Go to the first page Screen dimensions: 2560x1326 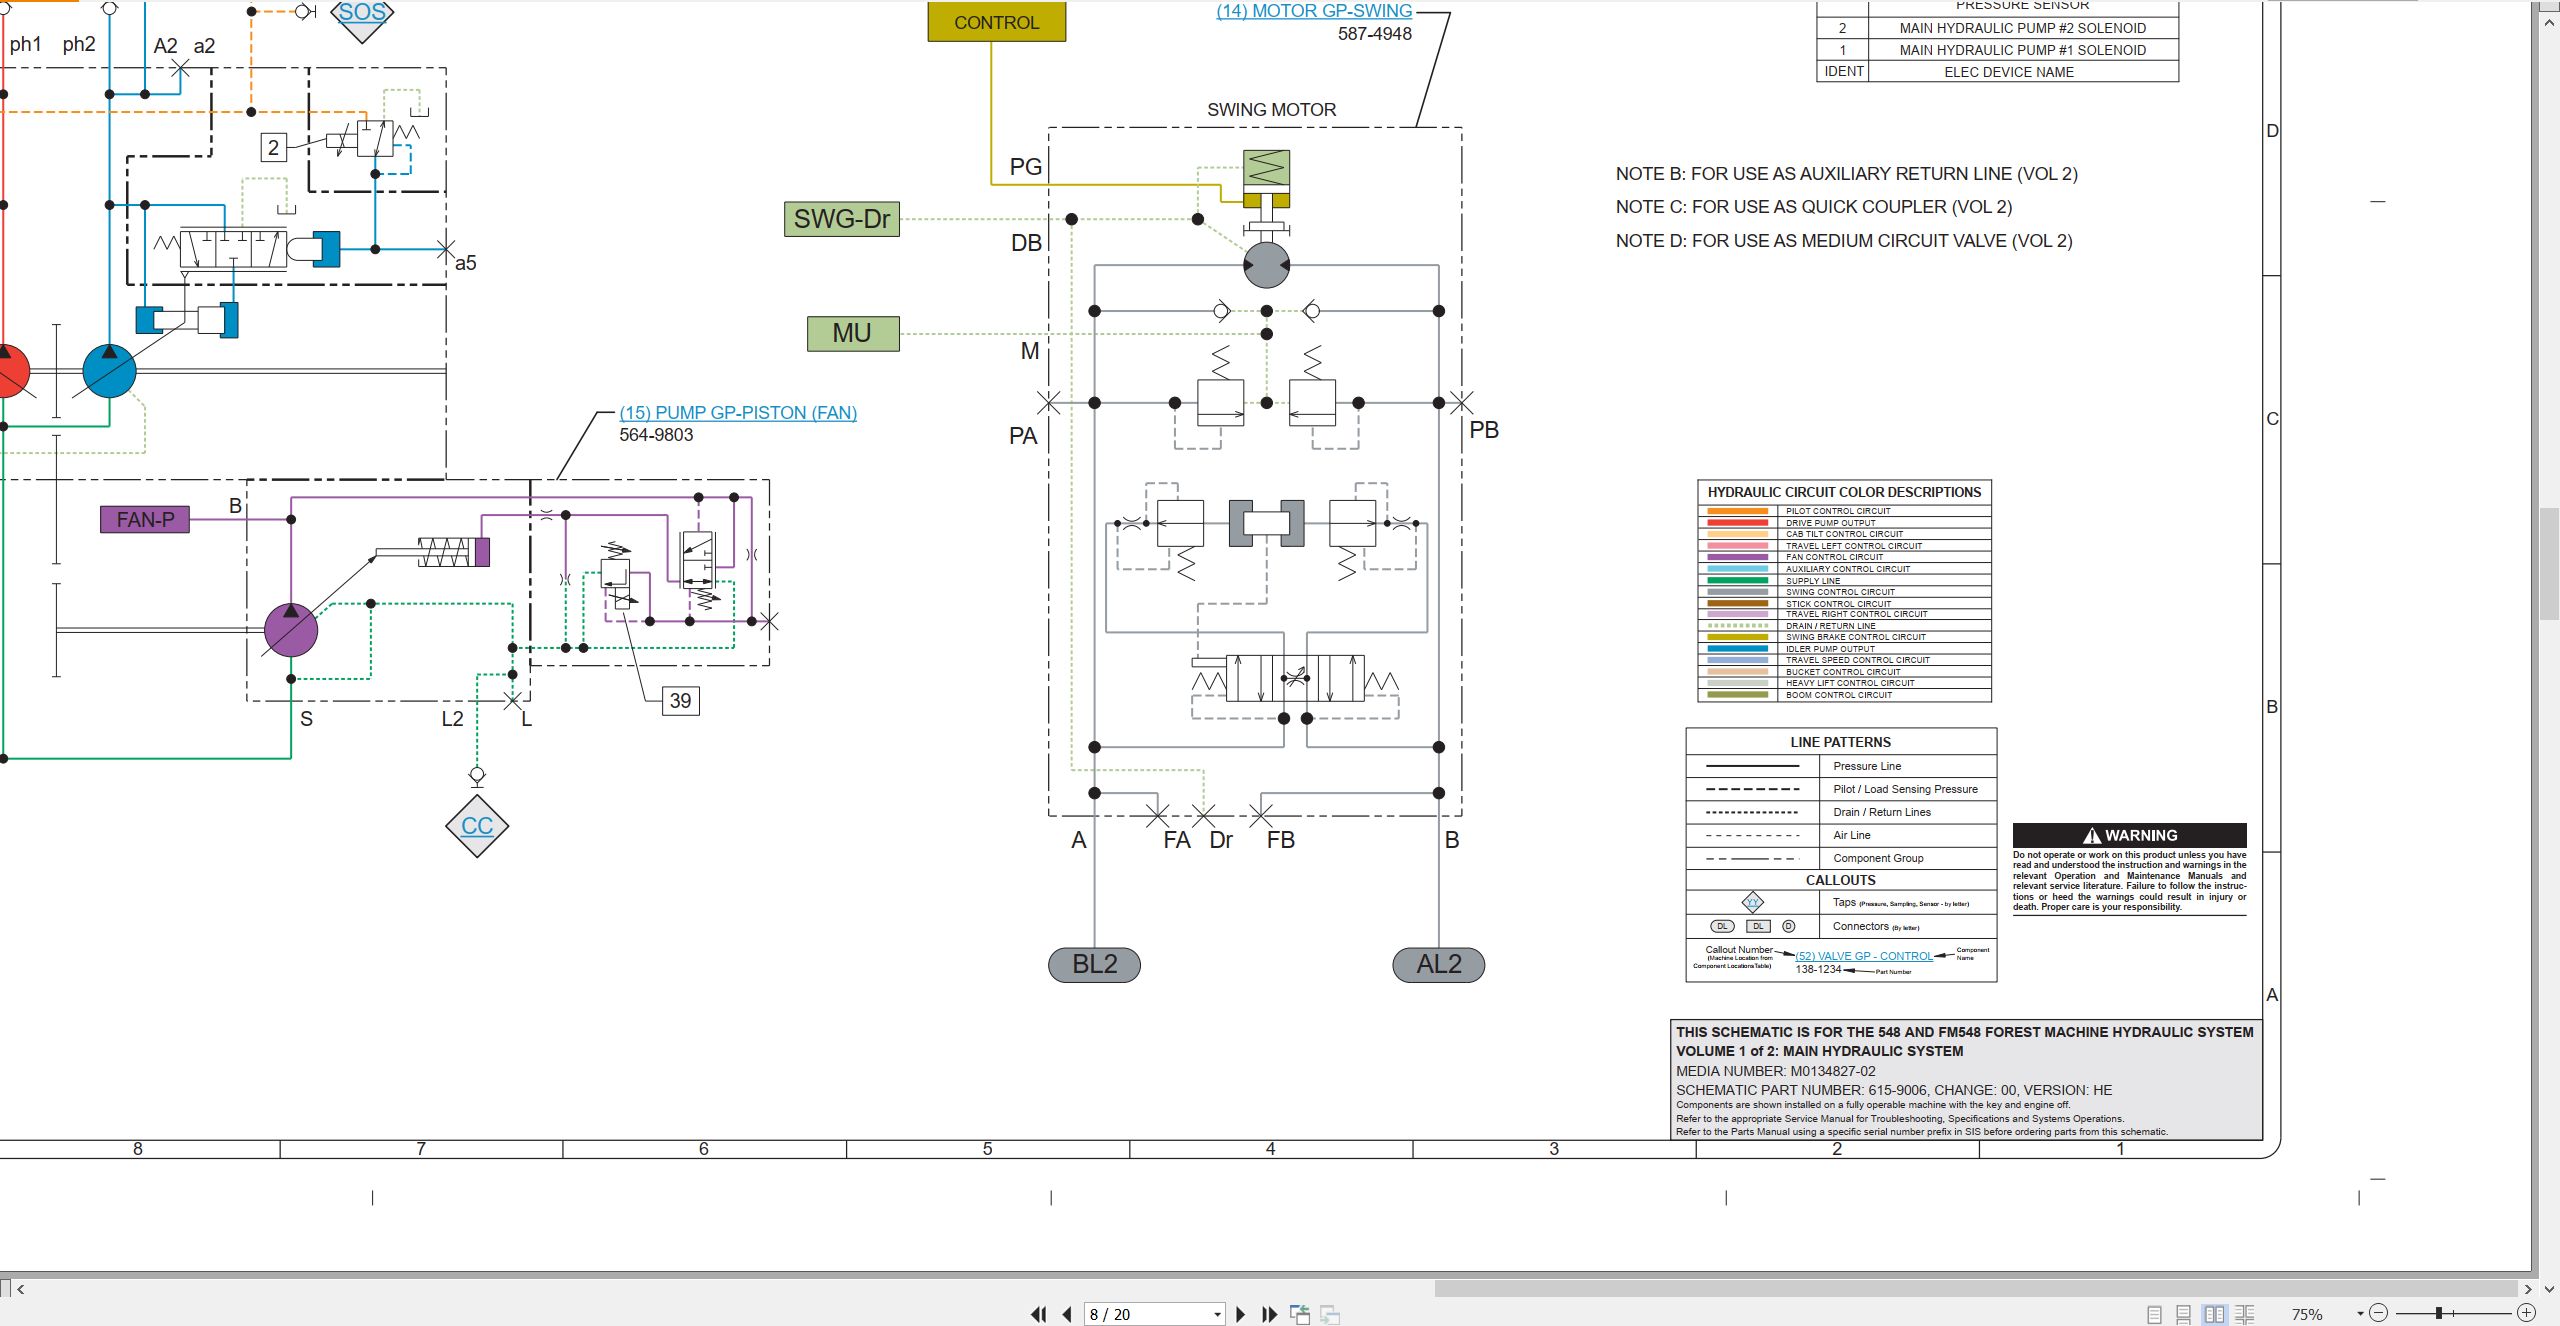pos(1039,1314)
